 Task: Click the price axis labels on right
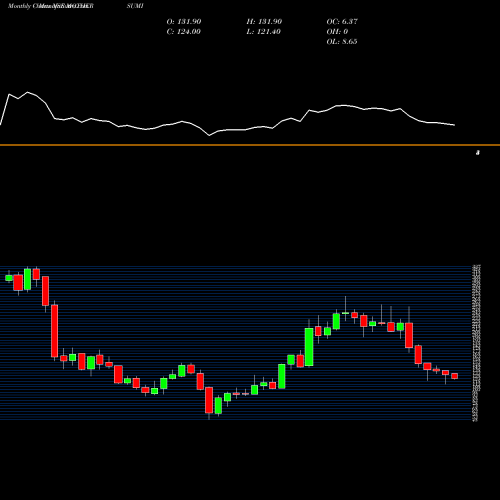[x=476, y=343]
